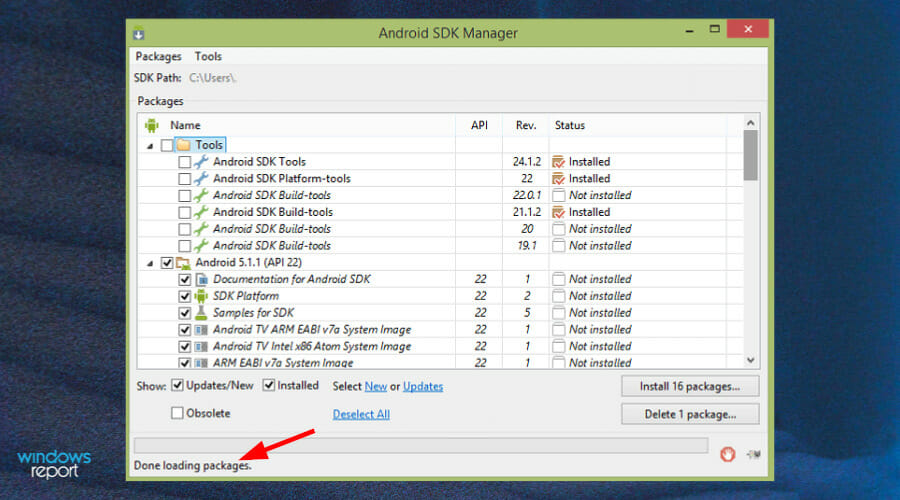
Task: Click the Android robot icon in Name header
Action: click(x=152, y=125)
